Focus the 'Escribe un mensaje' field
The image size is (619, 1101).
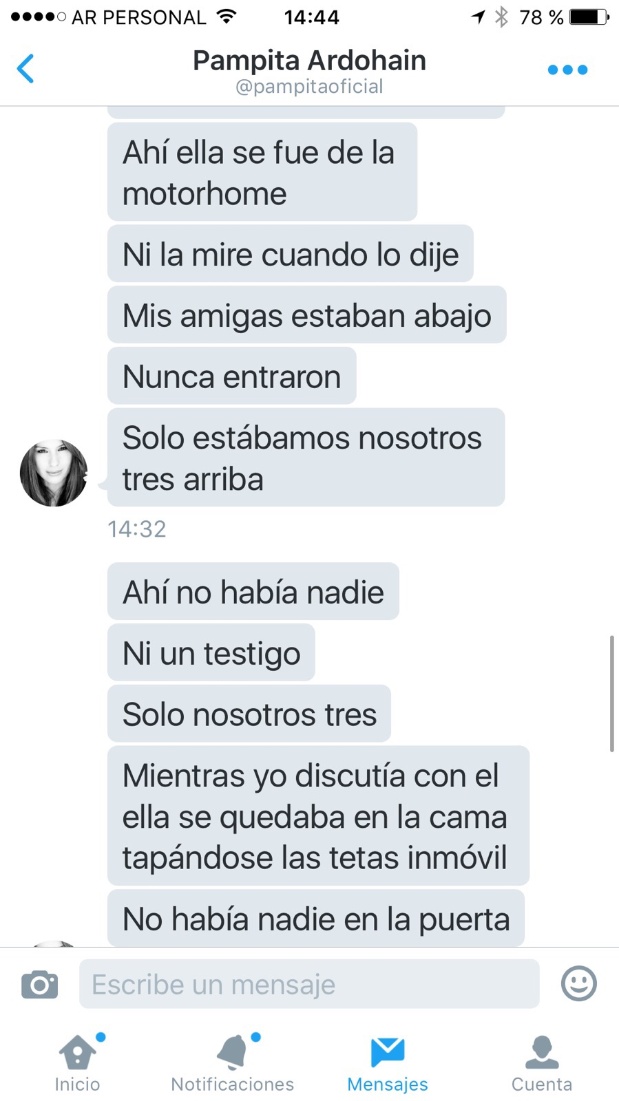(309, 984)
